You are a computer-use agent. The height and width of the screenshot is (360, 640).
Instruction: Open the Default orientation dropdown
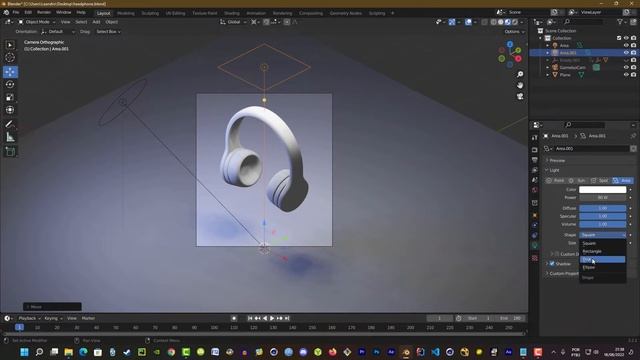[58, 31]
